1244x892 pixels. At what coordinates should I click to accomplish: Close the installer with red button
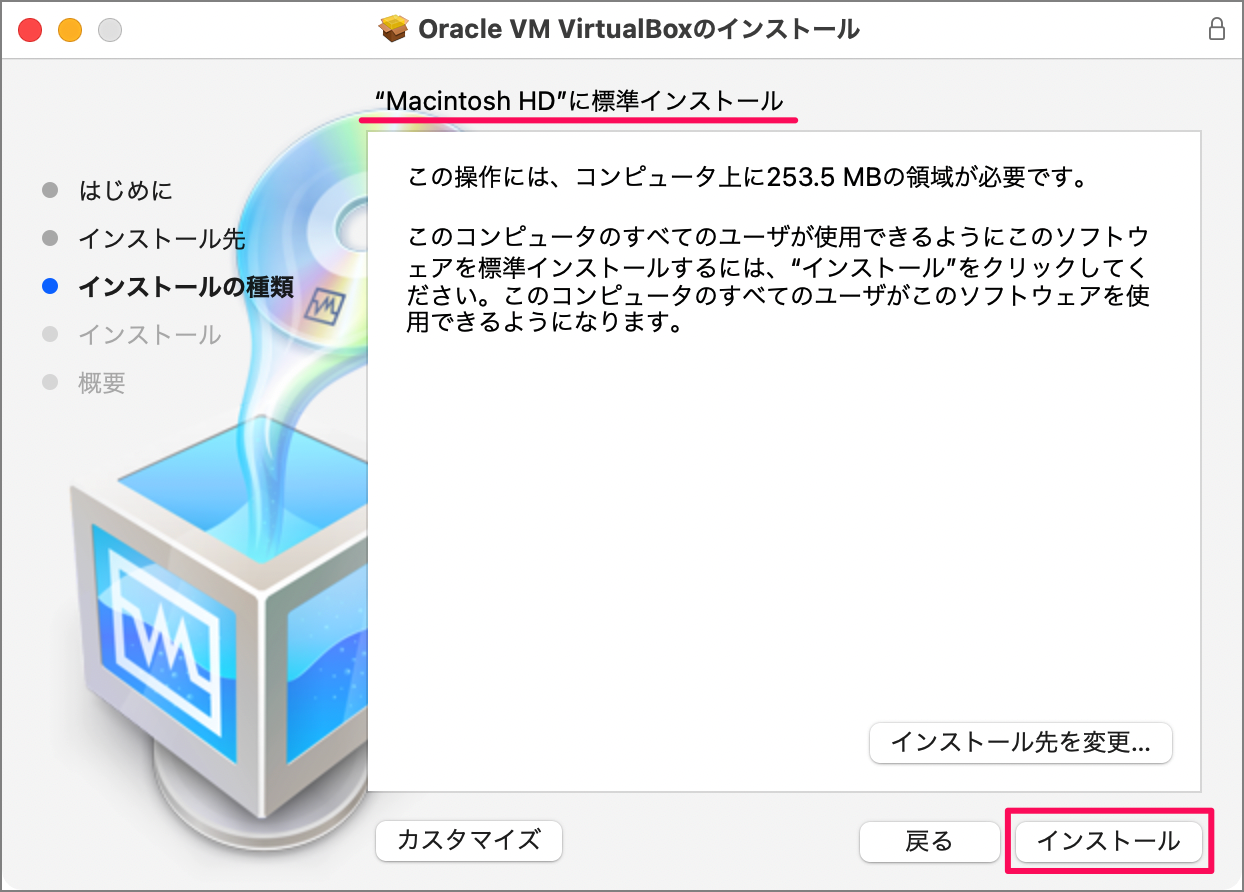point(30,30)
